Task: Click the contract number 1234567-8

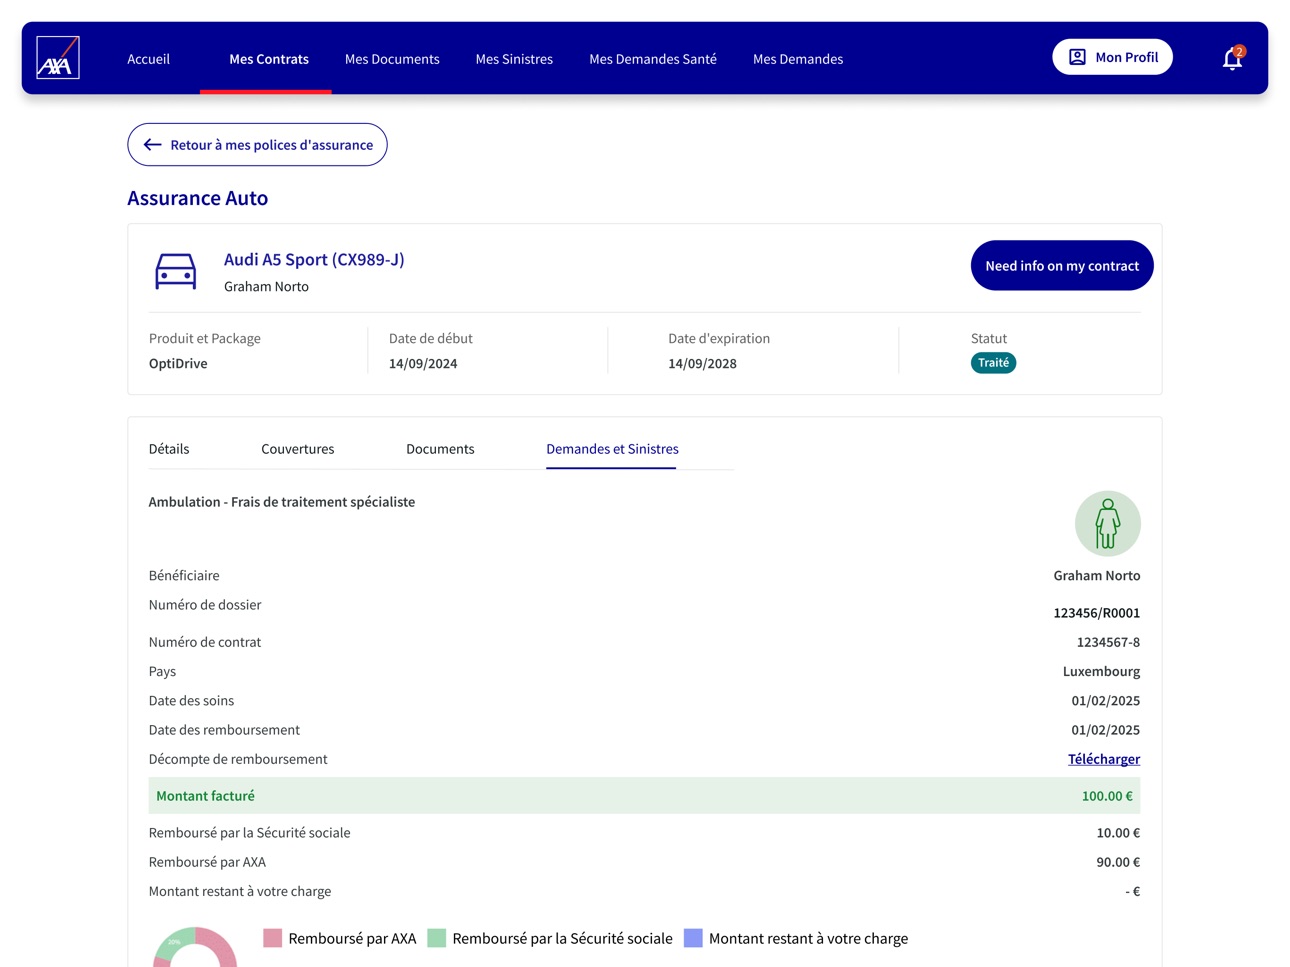Action: click(x=1108, y=642)
